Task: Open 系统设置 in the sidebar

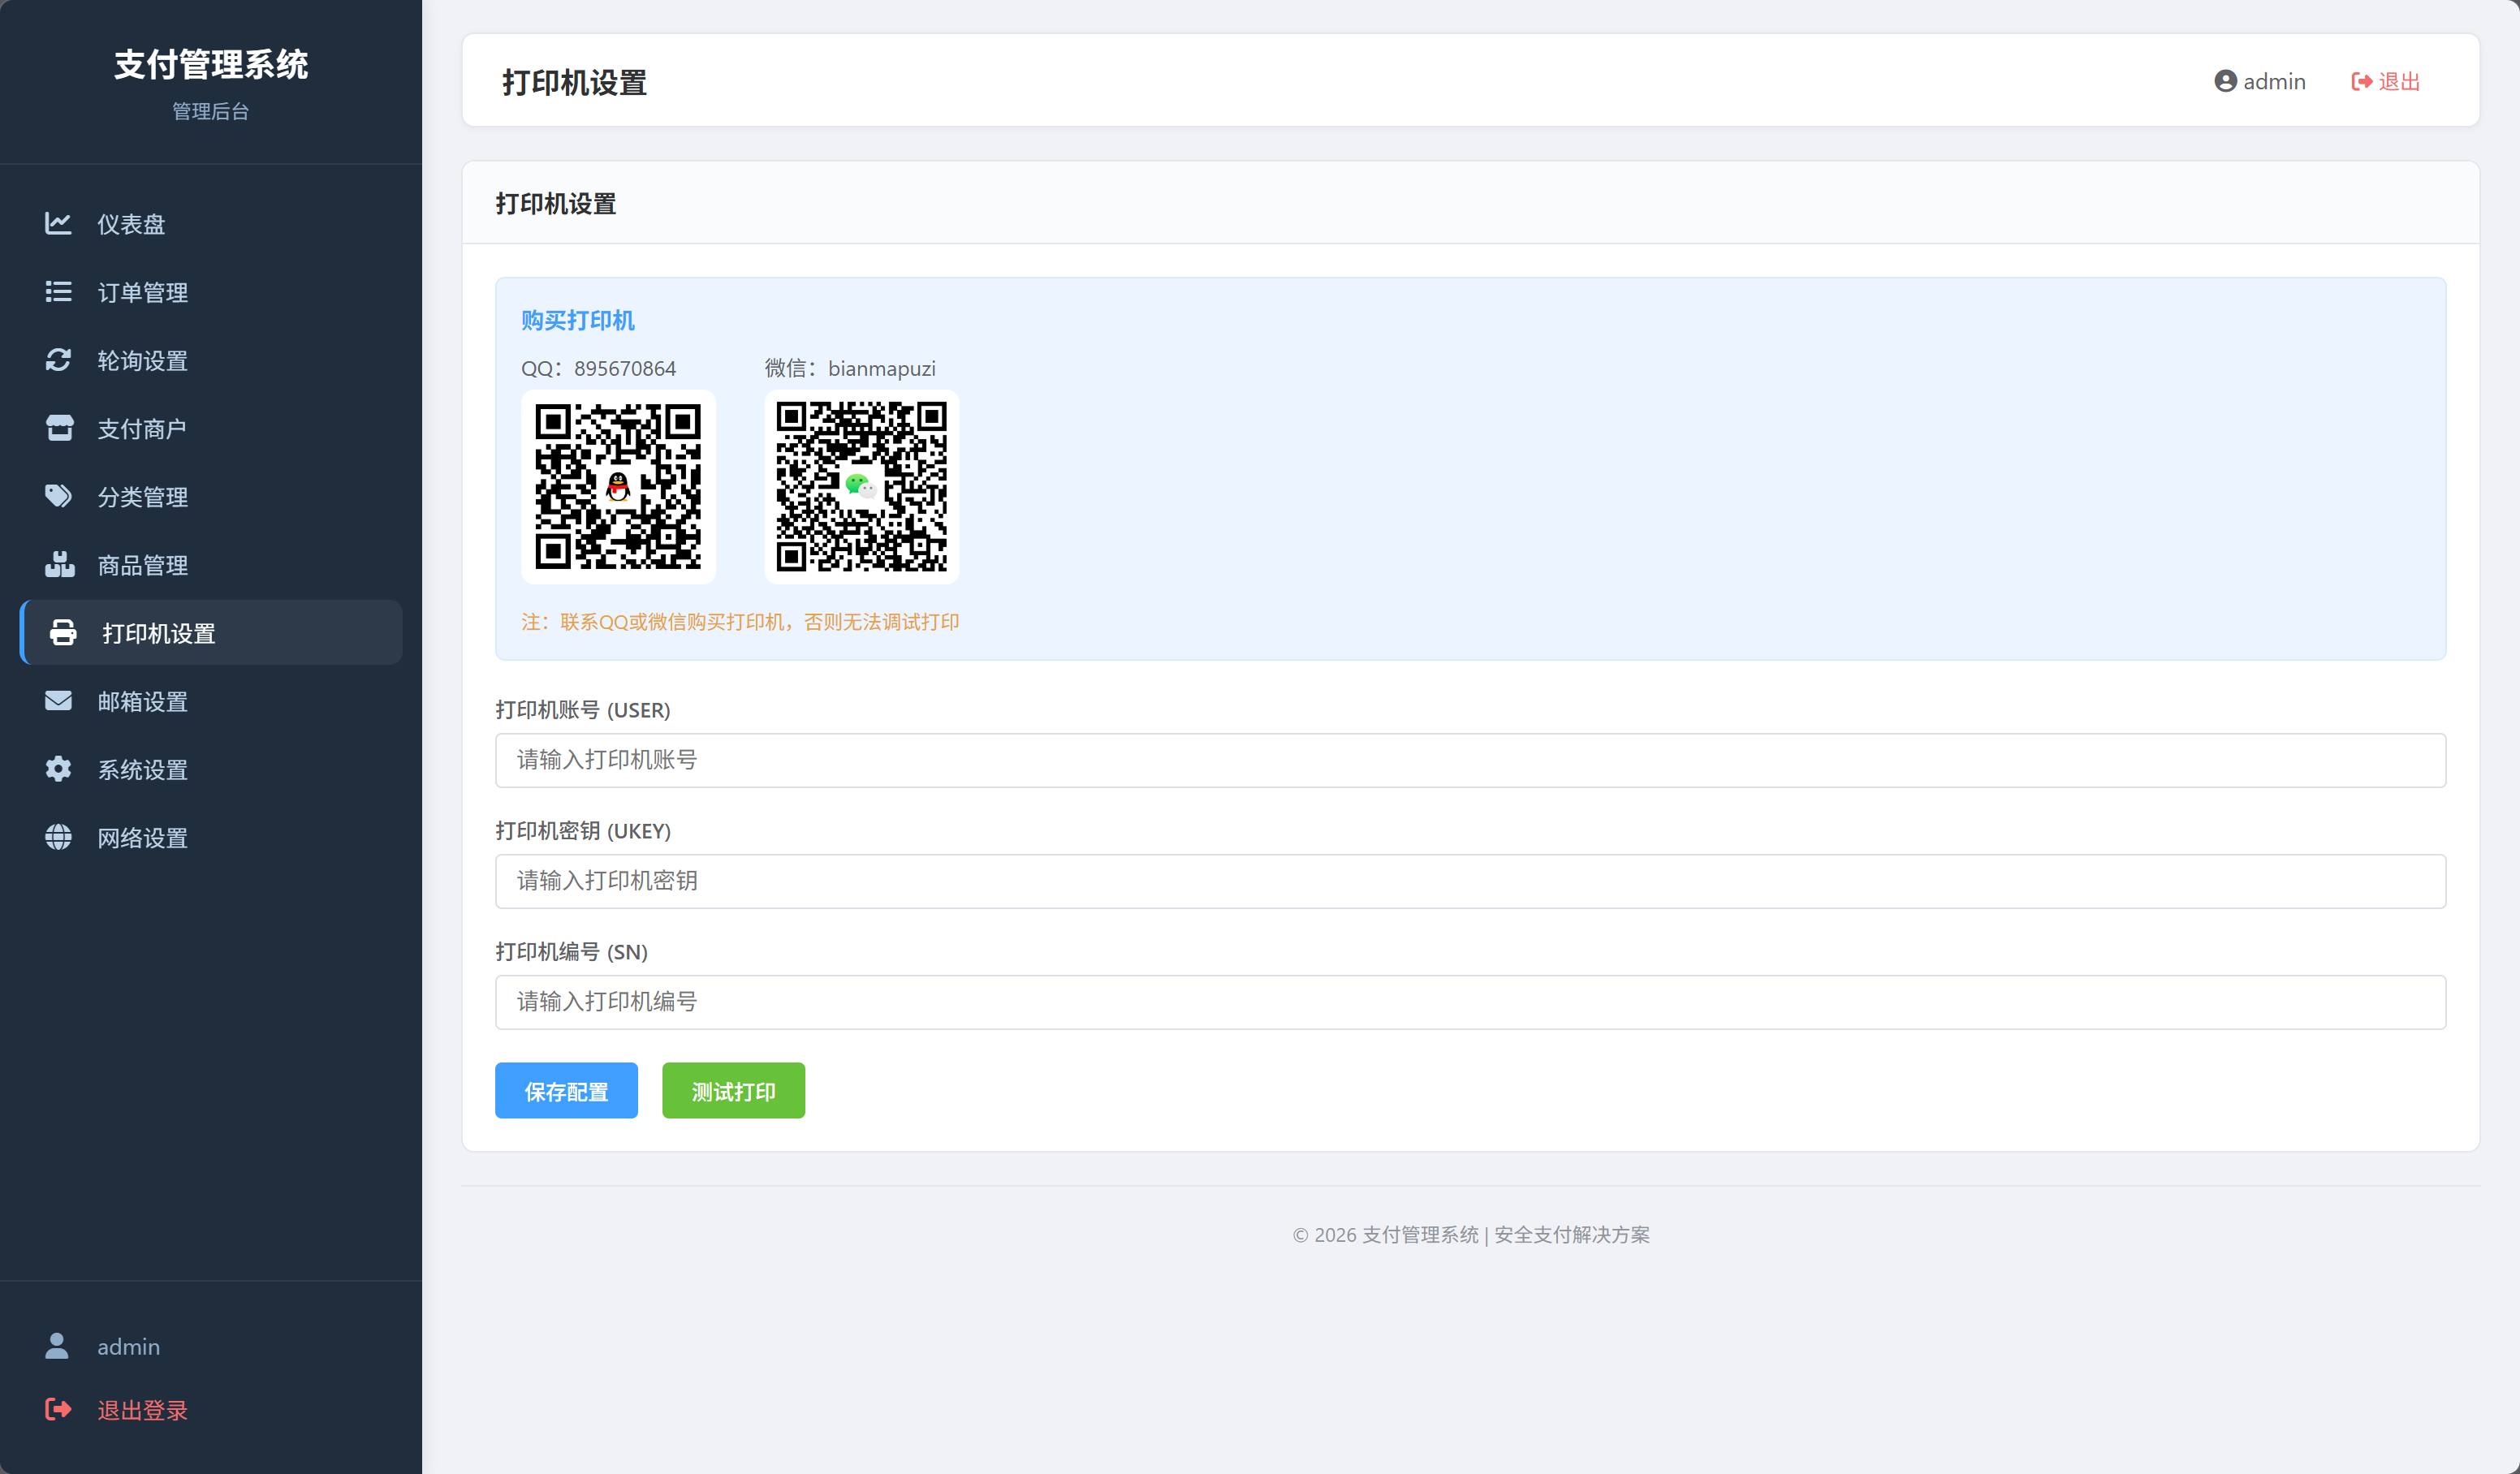Action: 211,769
